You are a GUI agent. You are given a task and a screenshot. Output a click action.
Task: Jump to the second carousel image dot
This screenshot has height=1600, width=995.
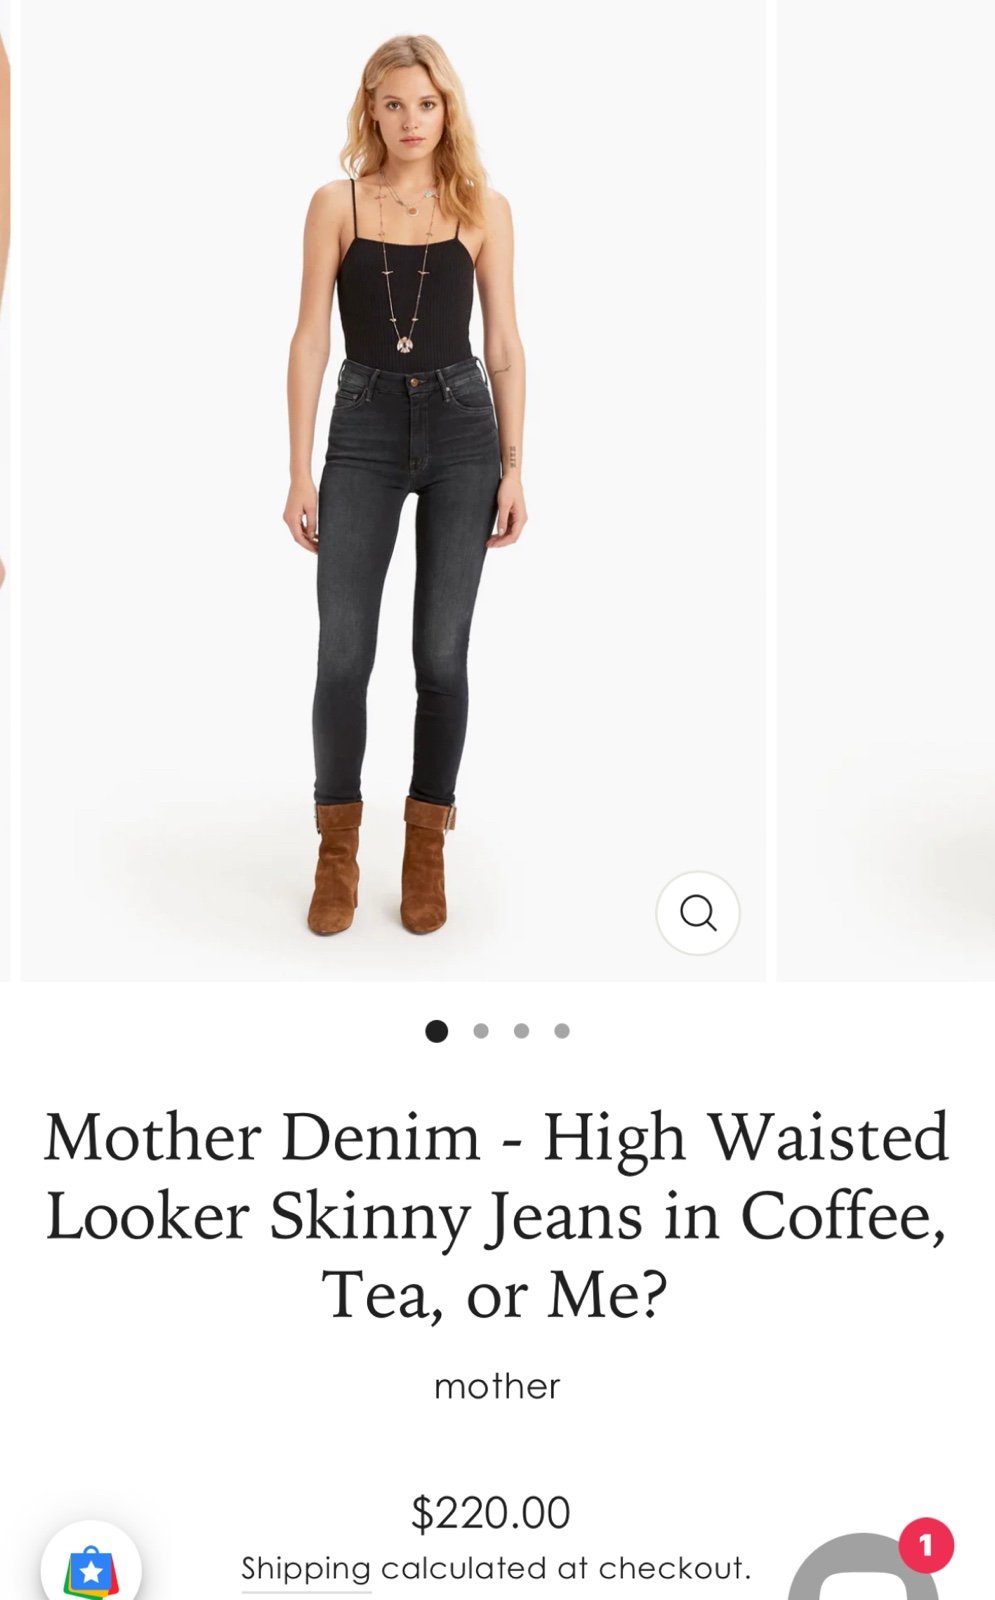coord(481,1030)
